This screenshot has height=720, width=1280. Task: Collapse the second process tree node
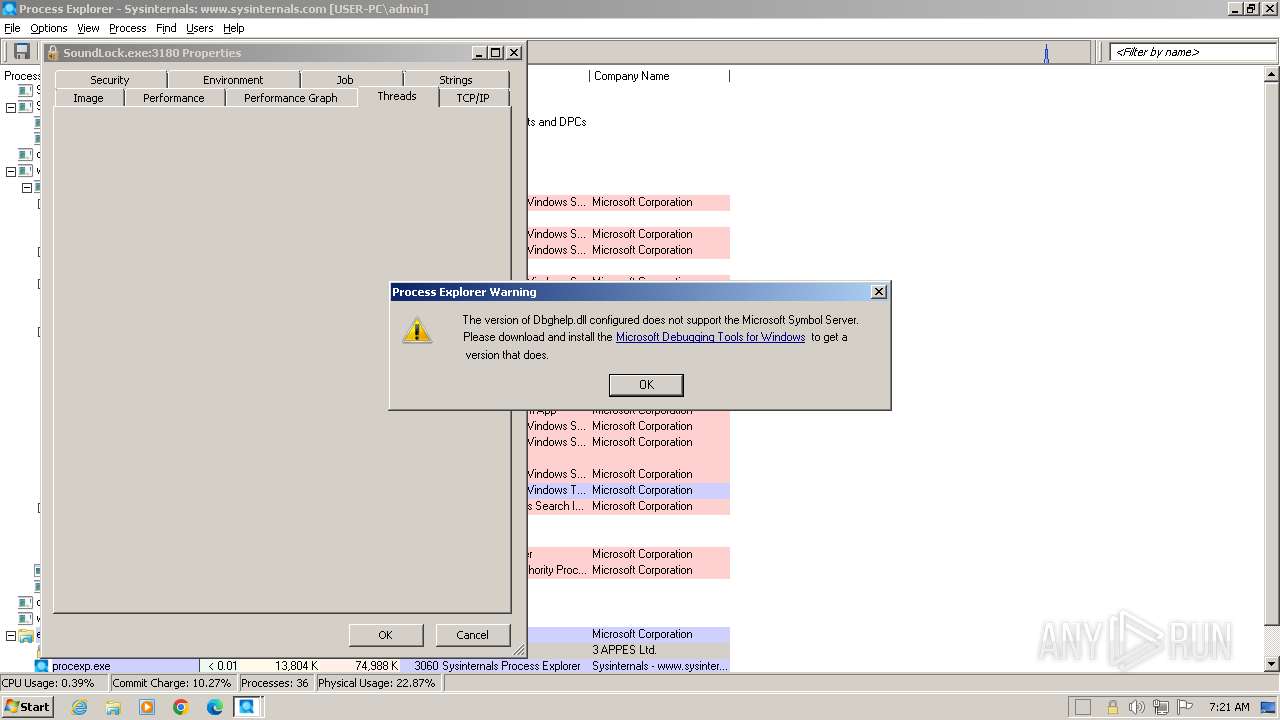tap(11, 107)
